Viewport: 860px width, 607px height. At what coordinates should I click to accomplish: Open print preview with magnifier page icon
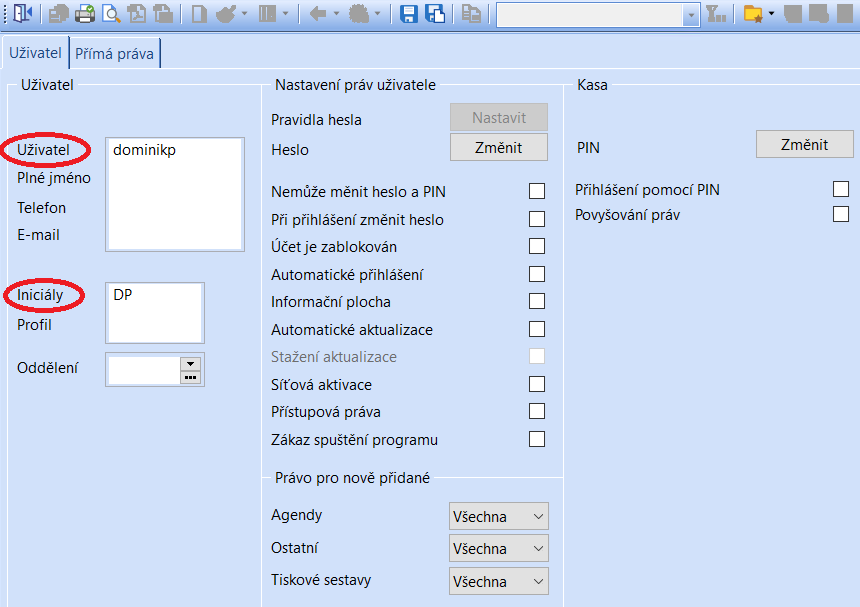[x=111, y=14]
